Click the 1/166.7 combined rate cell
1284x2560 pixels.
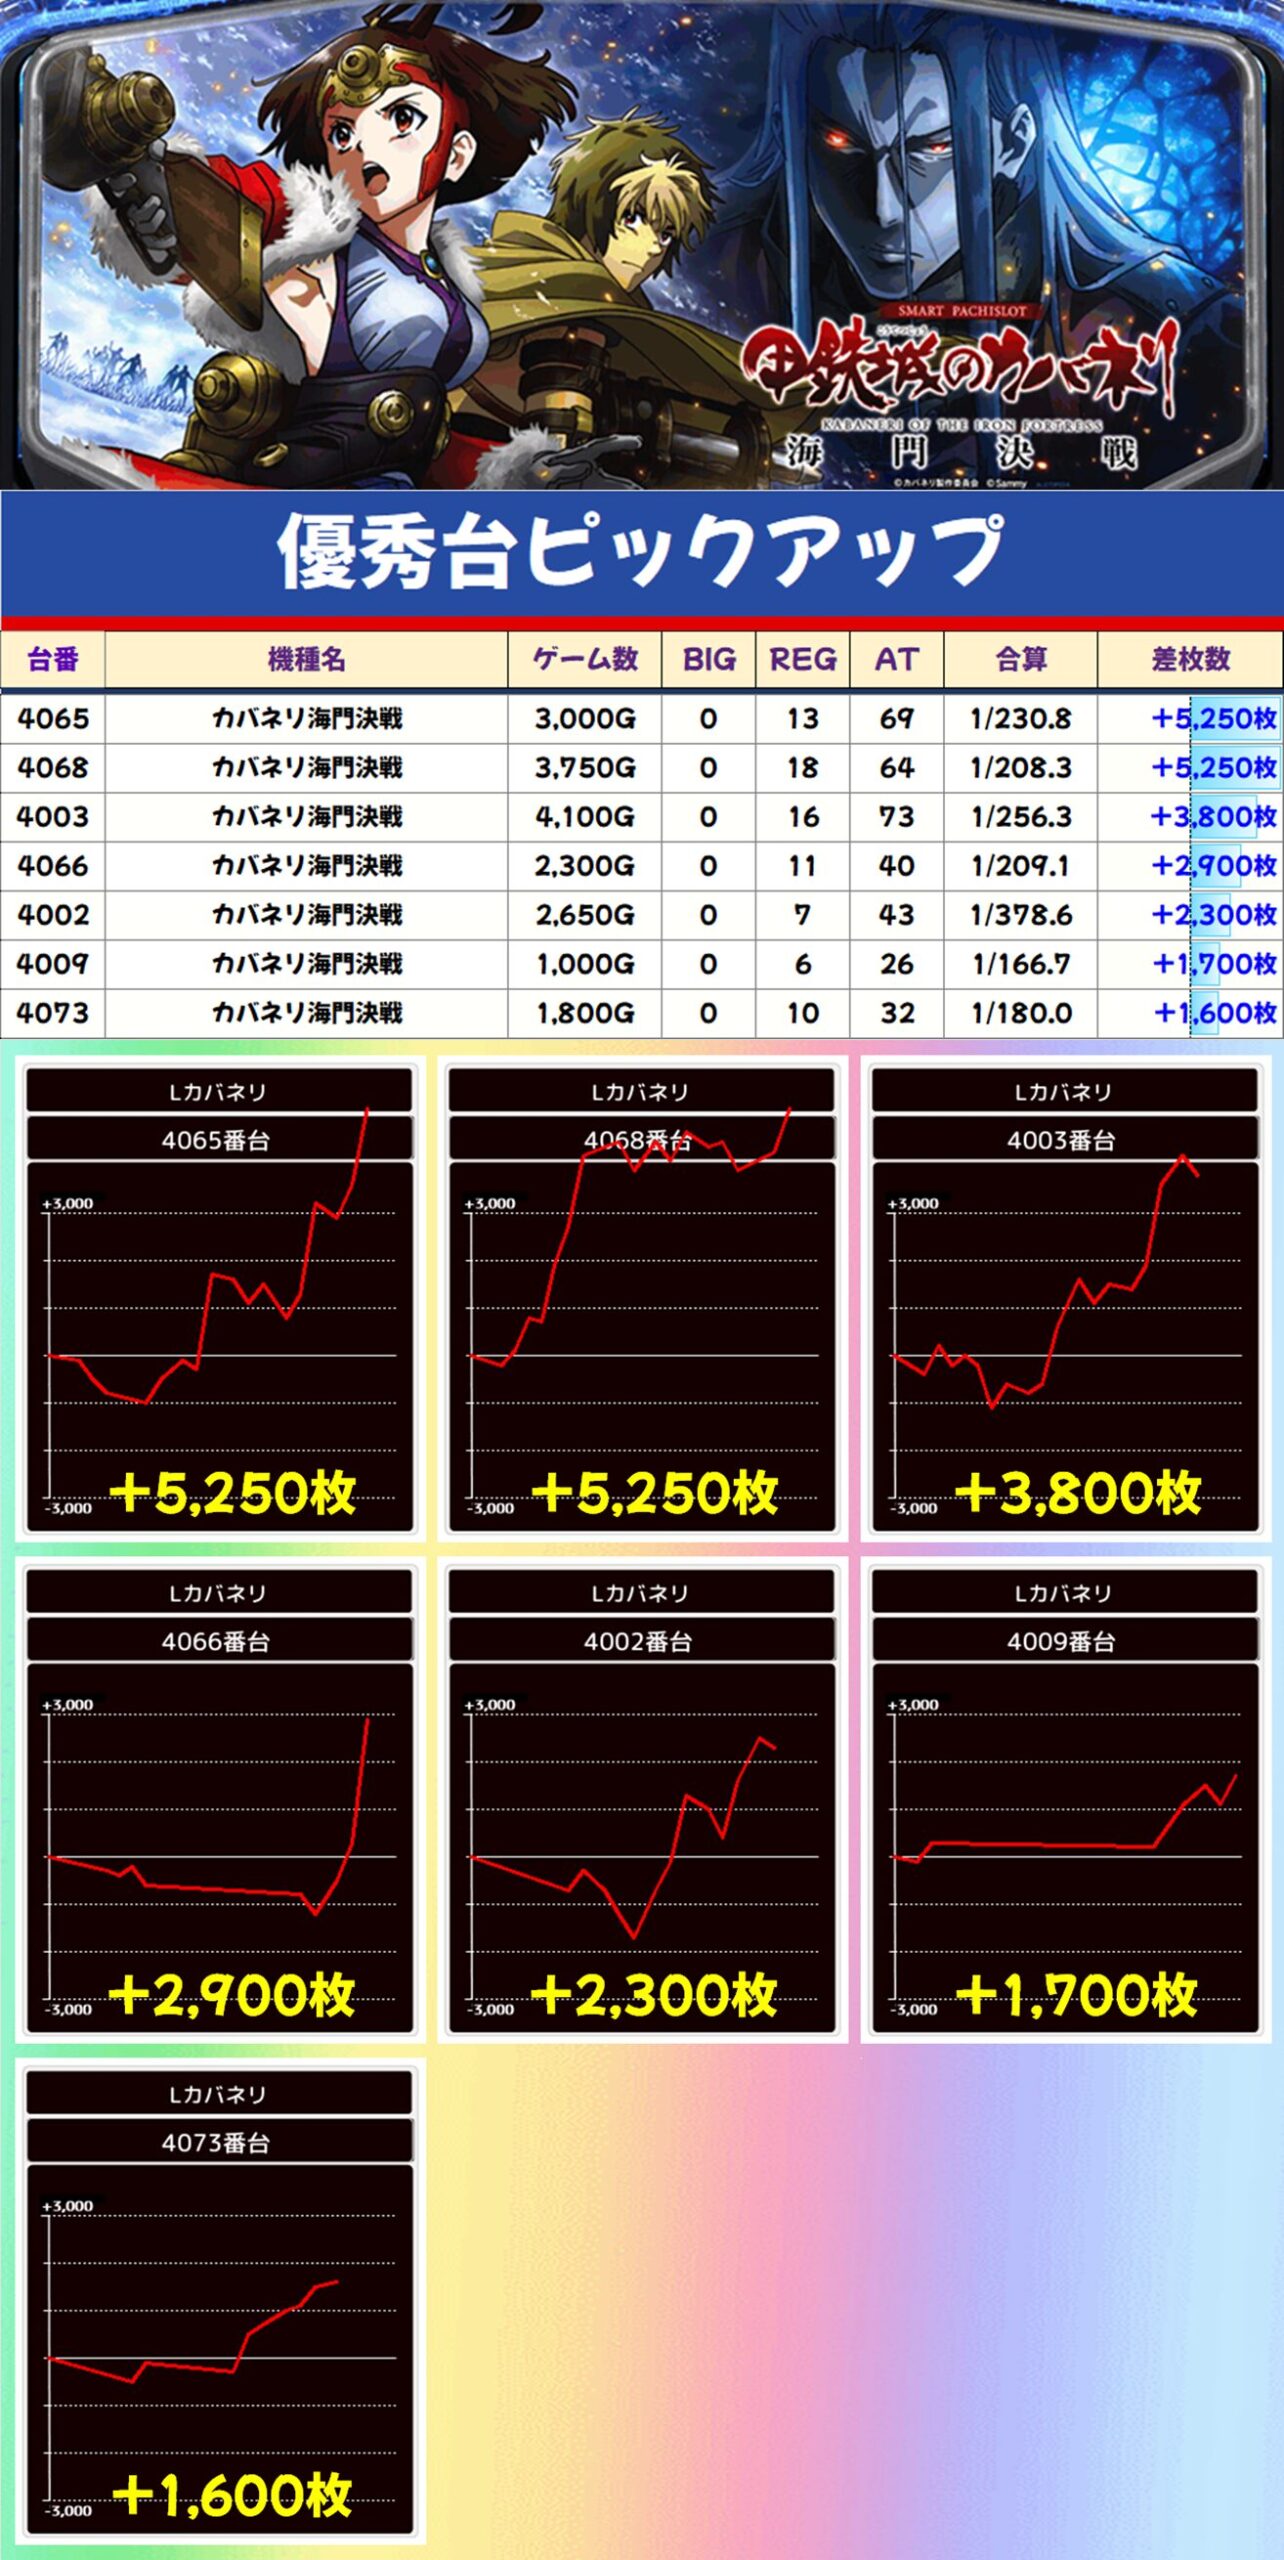(x=1021, y=964)
